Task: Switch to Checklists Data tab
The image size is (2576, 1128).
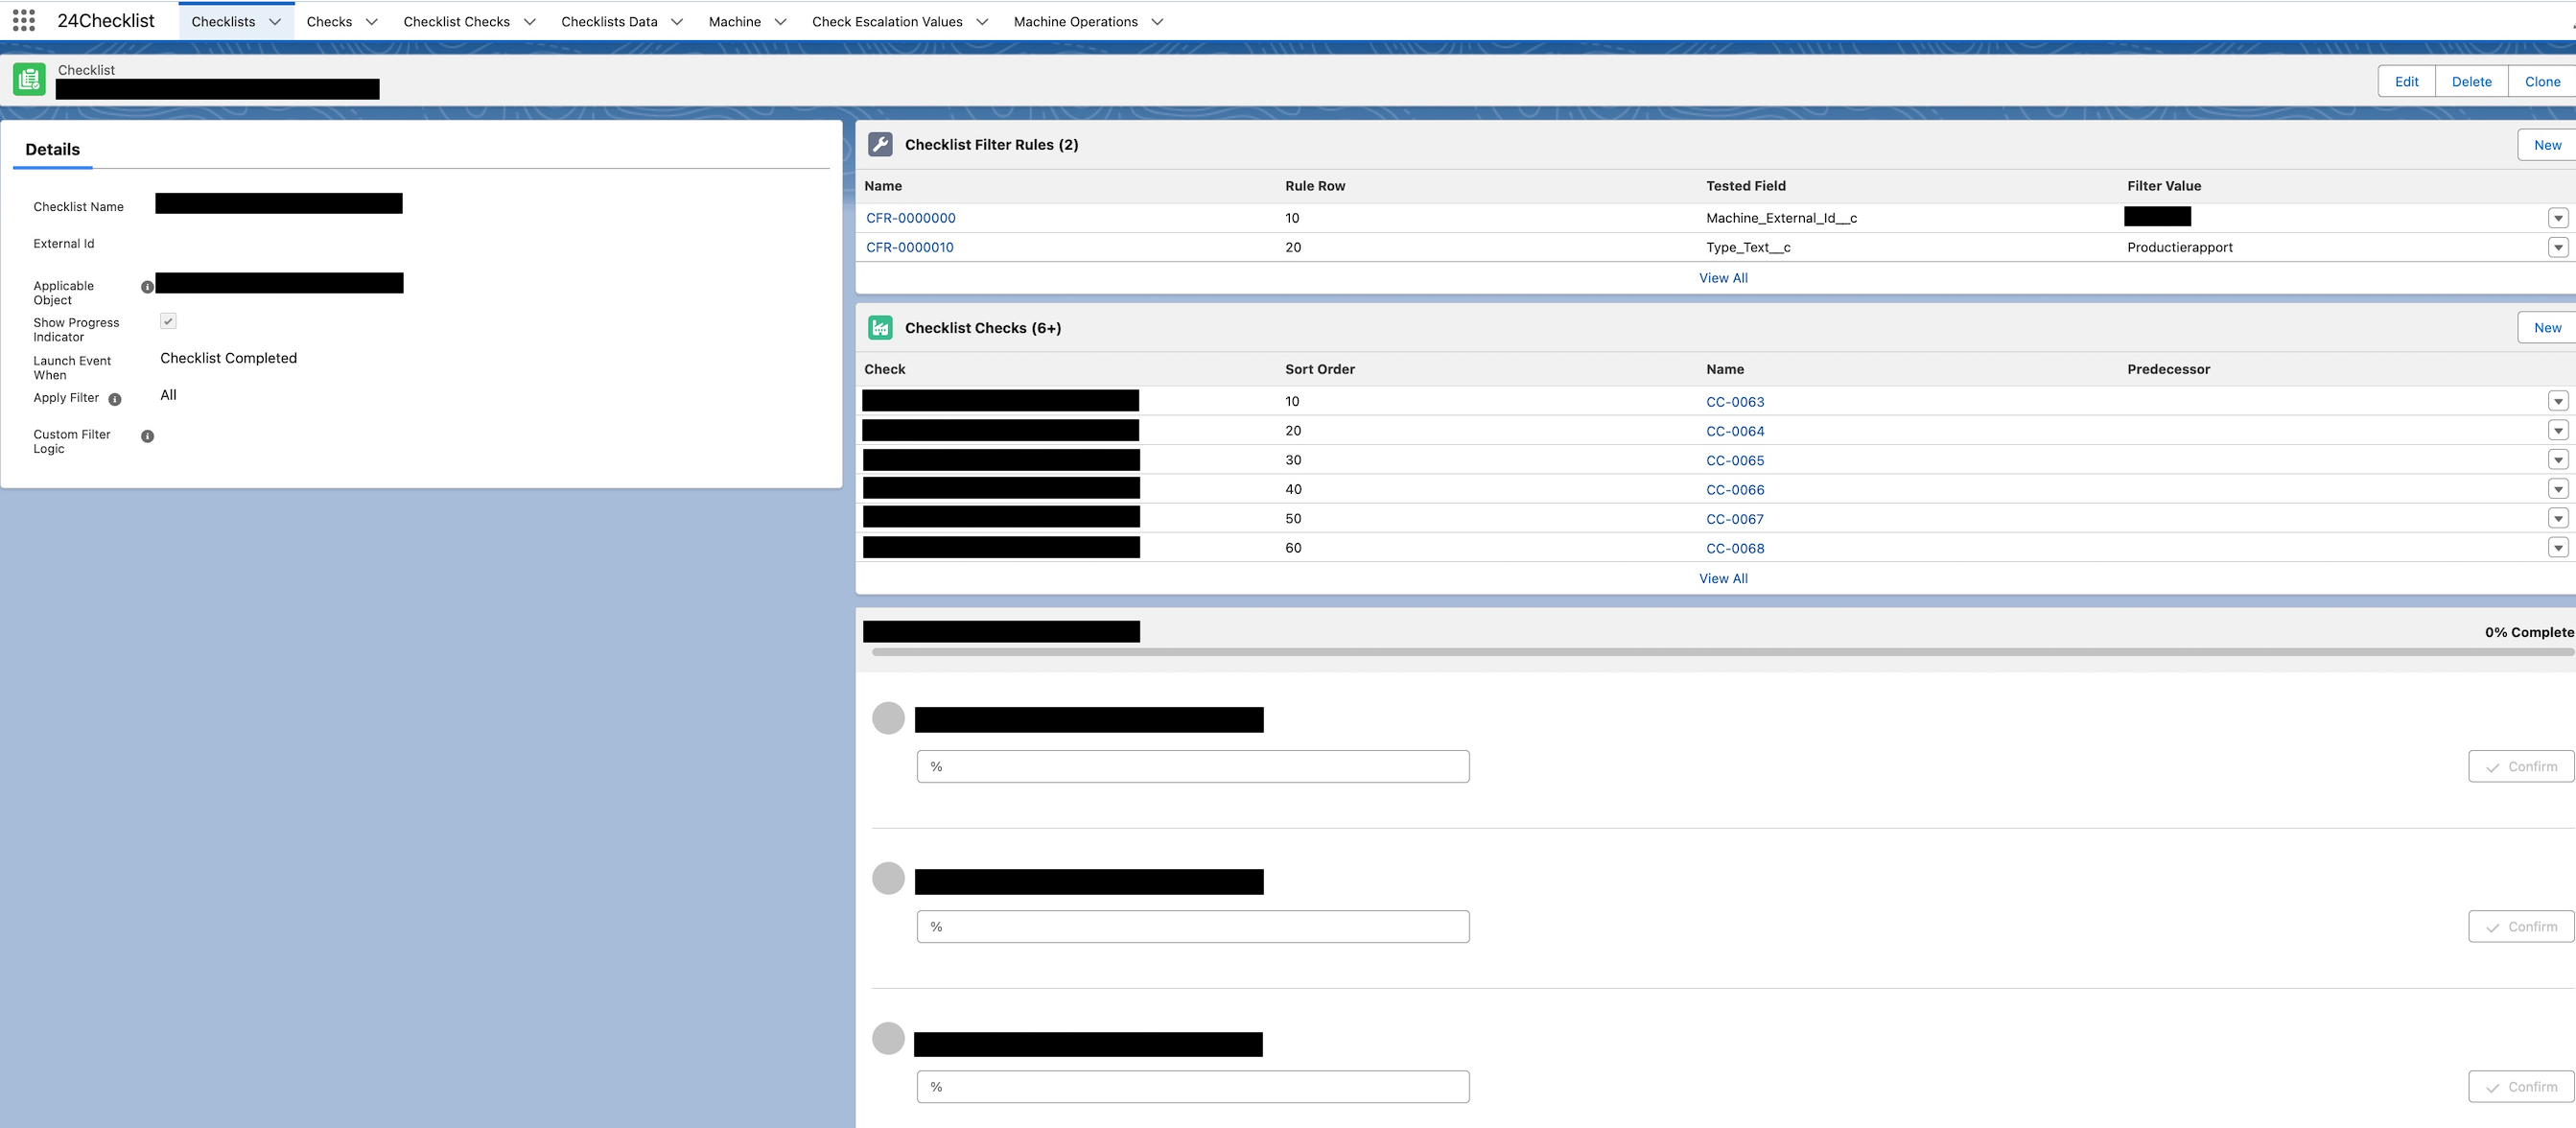Action: (x=609, y=22)
